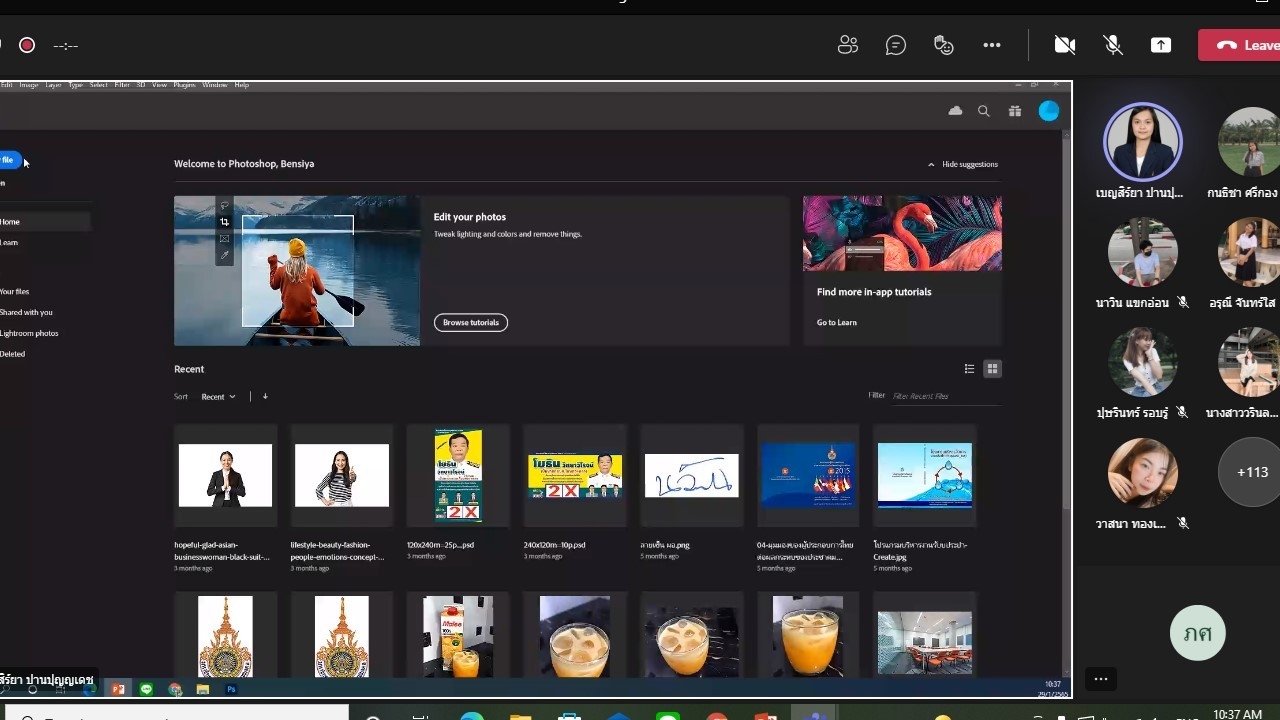Select Home in the Photoshop sidebar

point(45,222)
